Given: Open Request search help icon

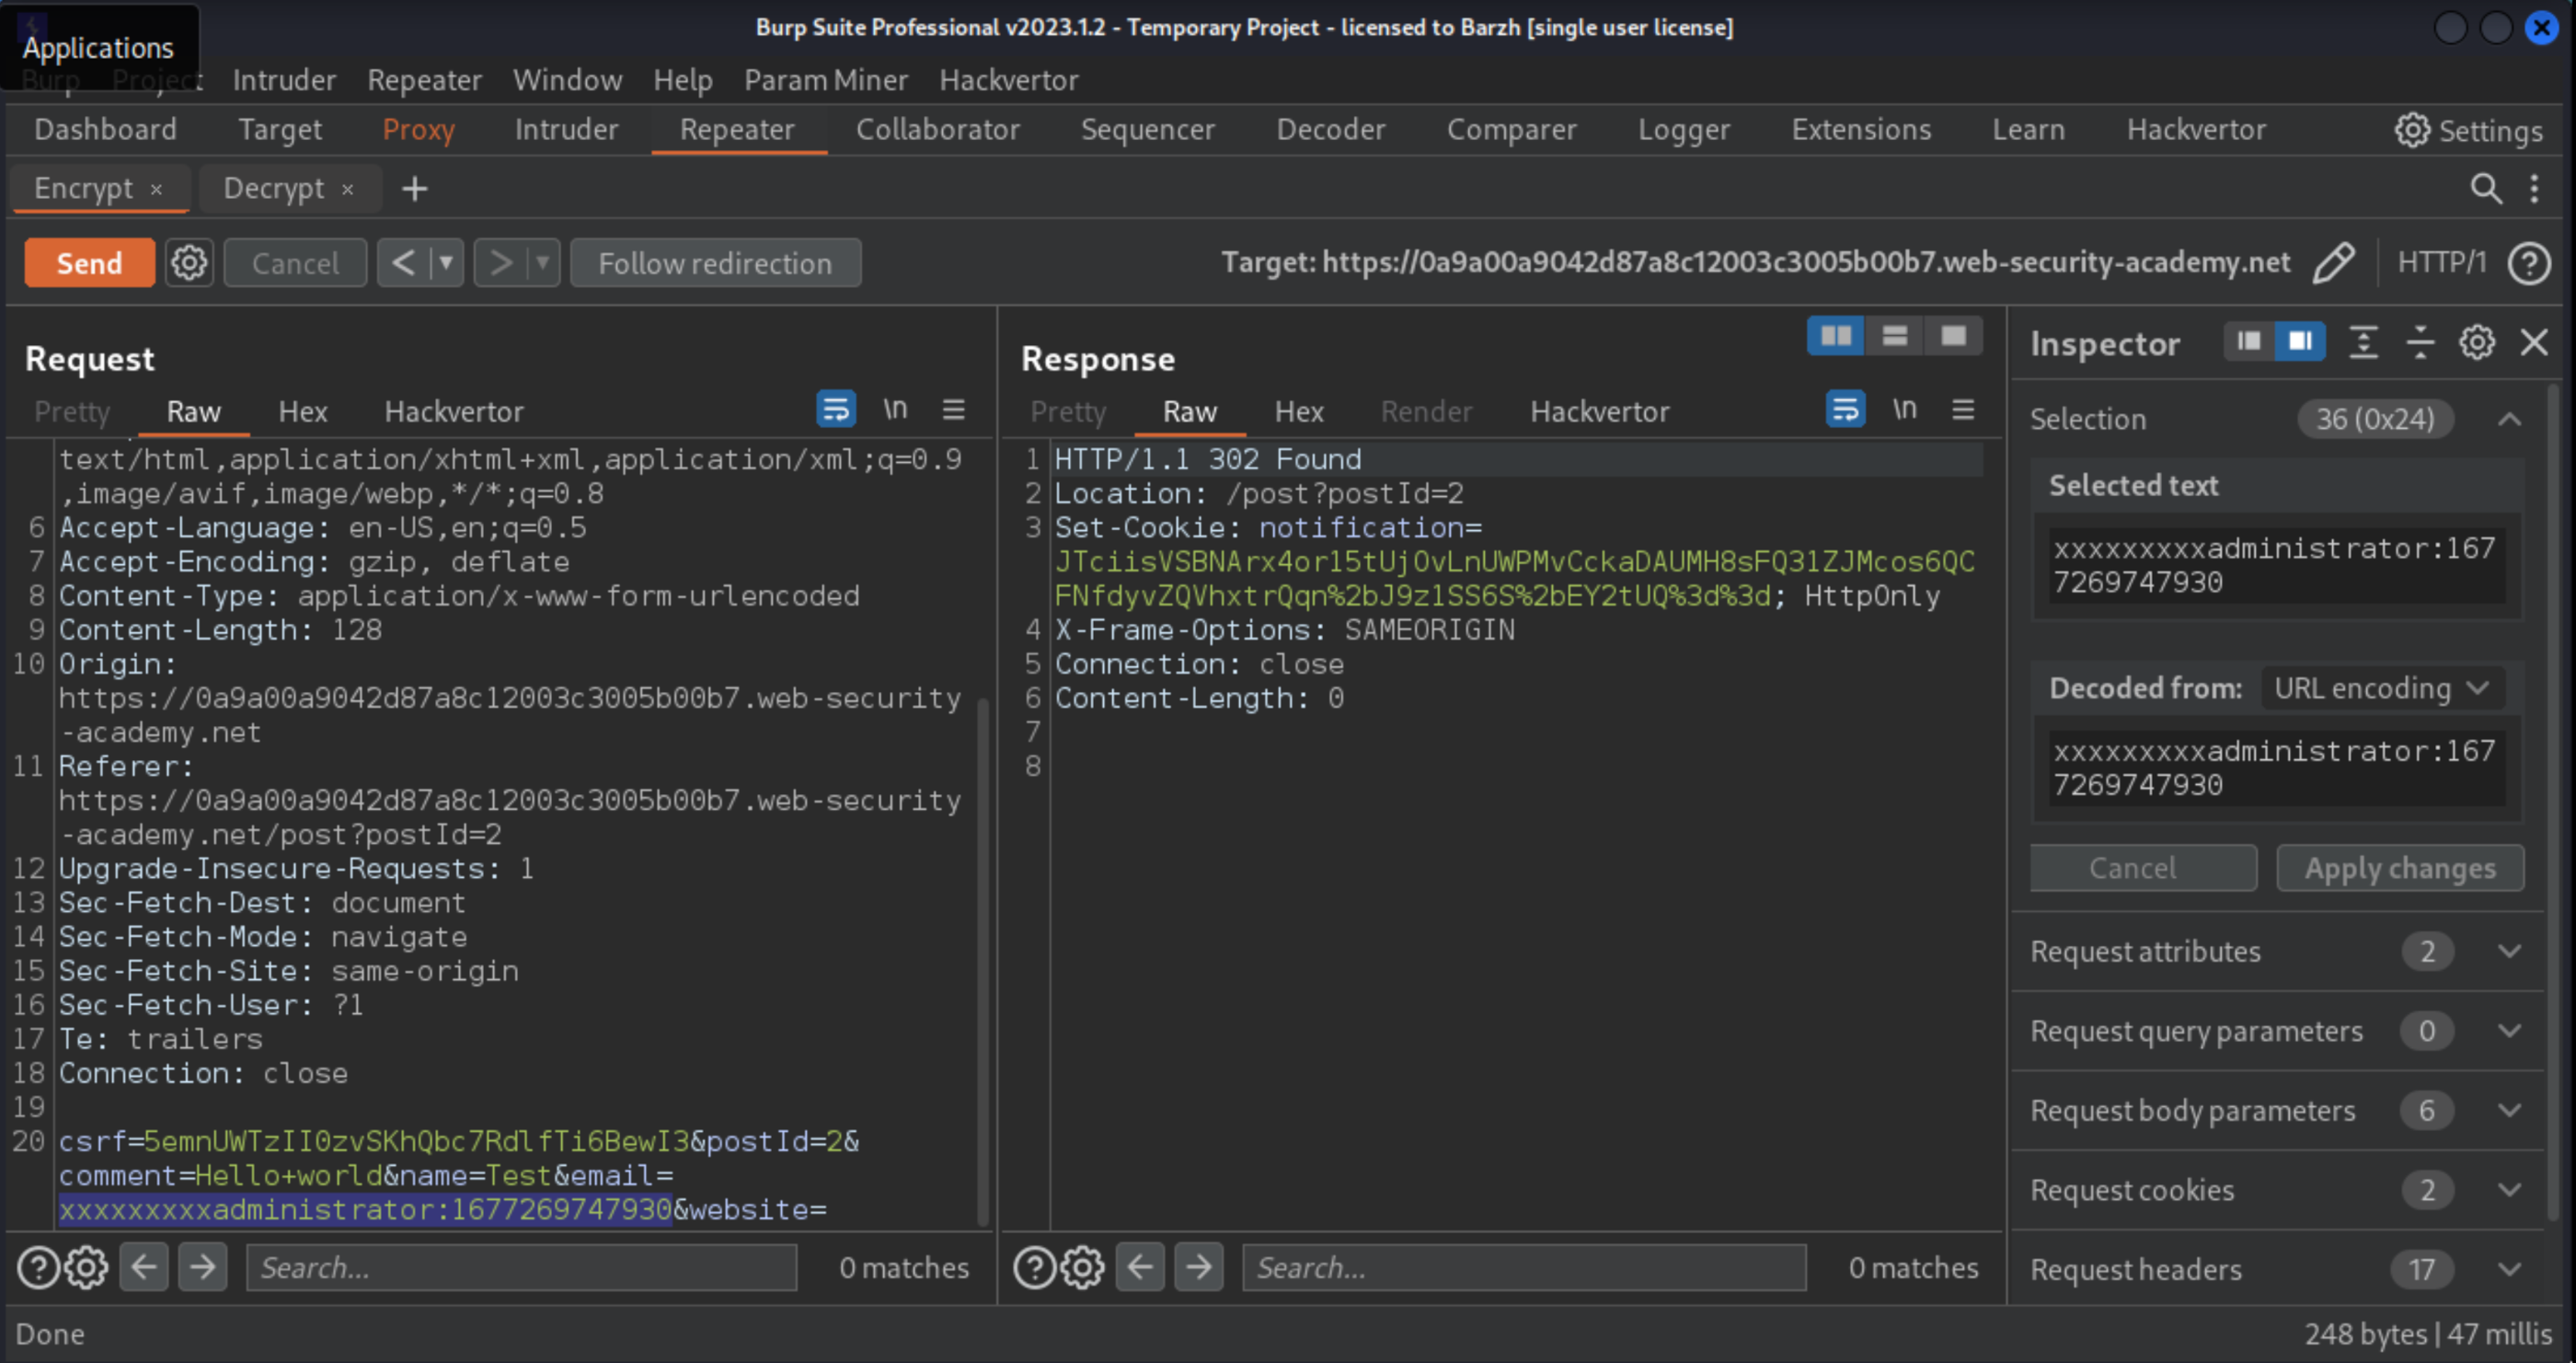Looking at the screenshot, I should [x=38, y=1267].
